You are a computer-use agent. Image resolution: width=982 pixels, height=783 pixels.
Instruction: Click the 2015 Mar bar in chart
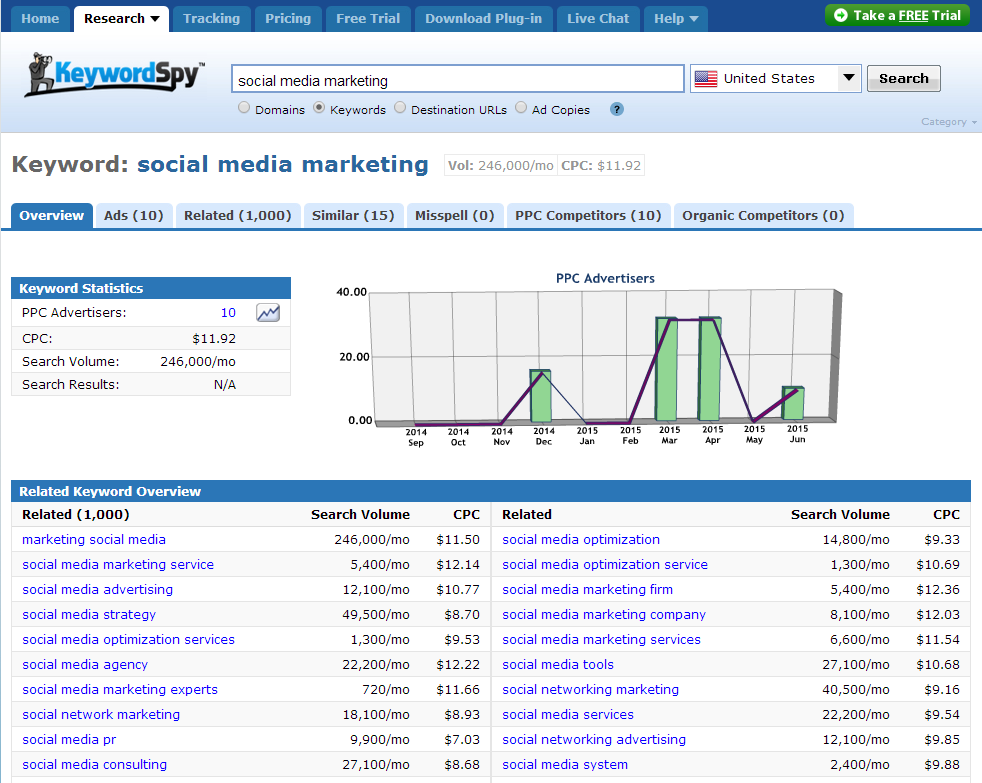[666, 369]
